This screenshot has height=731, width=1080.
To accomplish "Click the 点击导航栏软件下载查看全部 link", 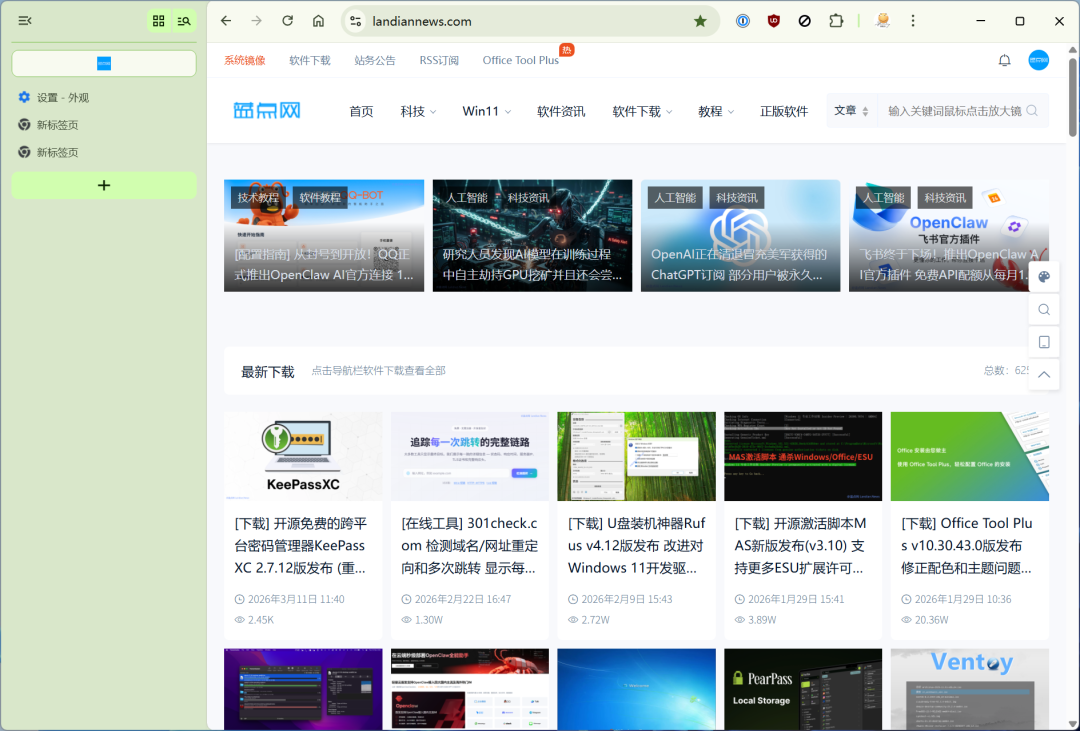I will pyautogui.click(x=379, y=370).
